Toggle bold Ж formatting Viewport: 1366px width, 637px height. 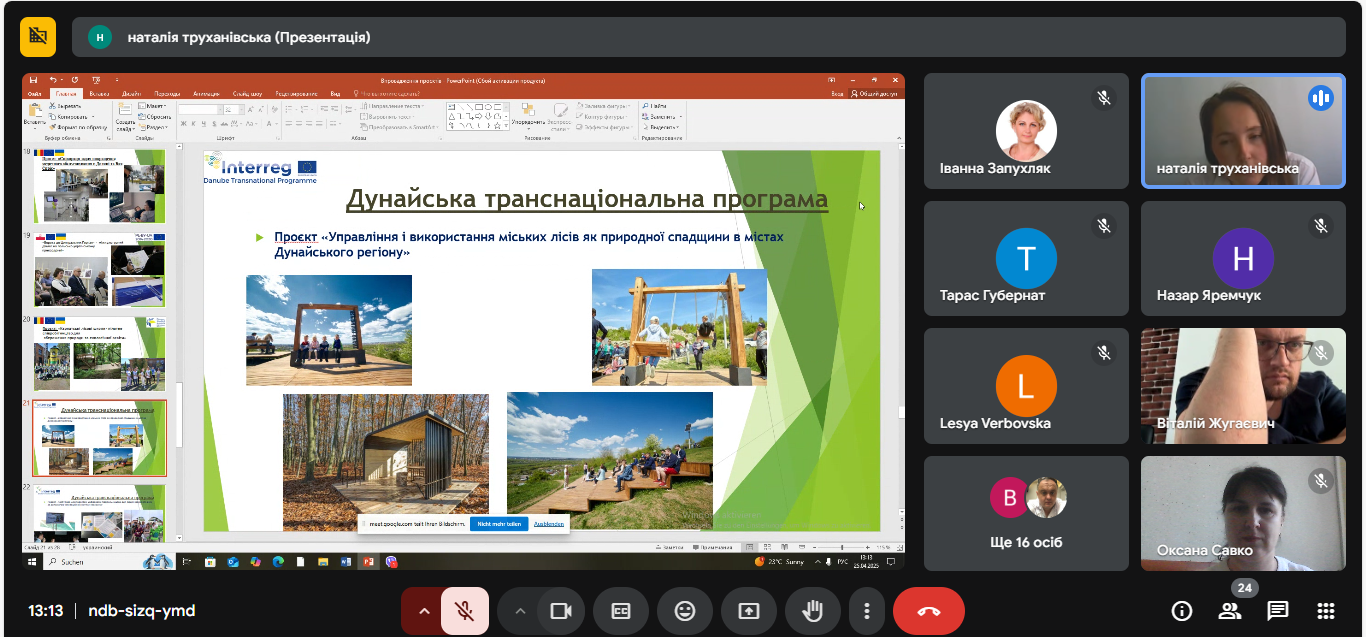[x=183, y=123]
